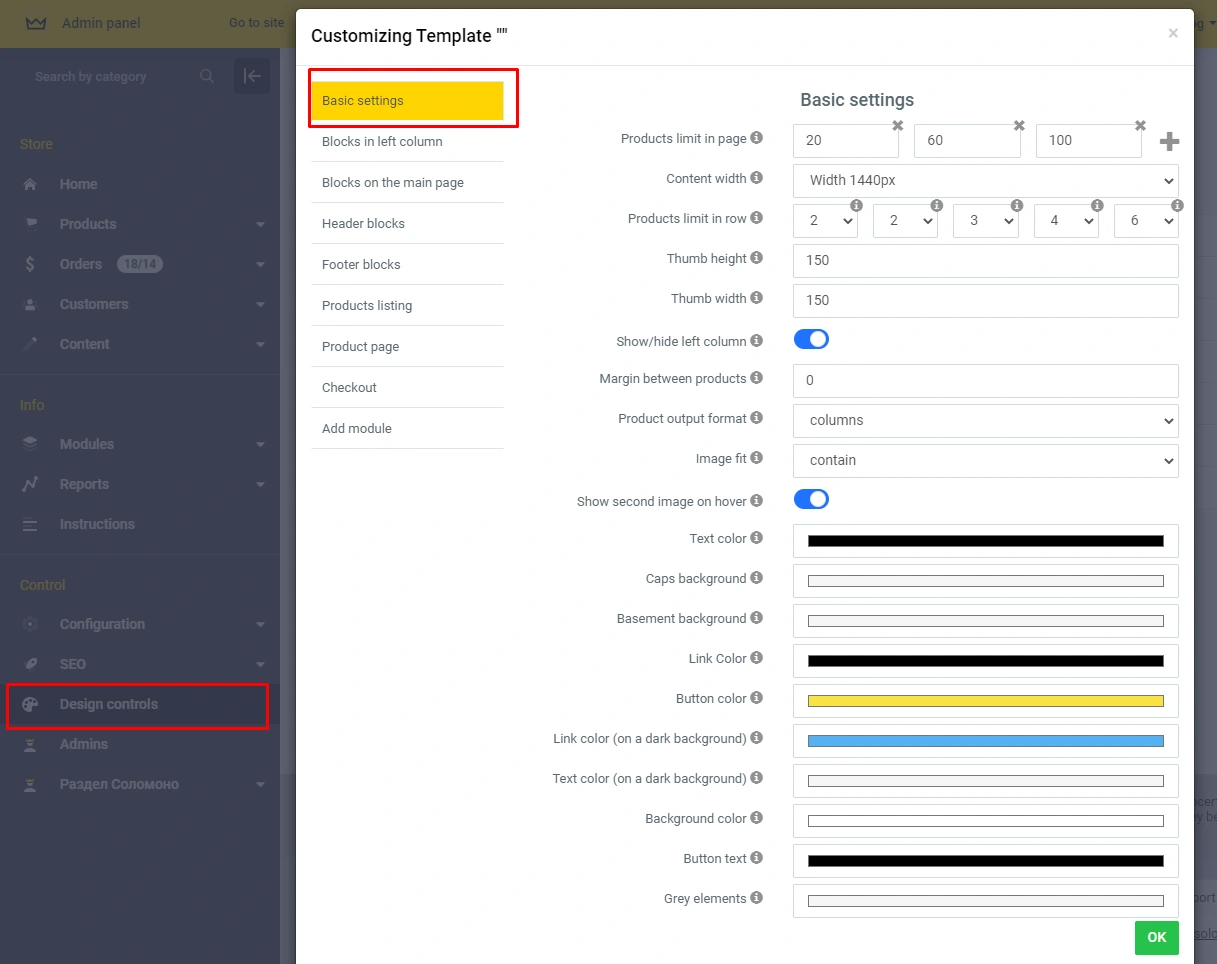Remove the 20 products limit value
The height and width of the screenshot is (964, 1217).
(897, 126)
